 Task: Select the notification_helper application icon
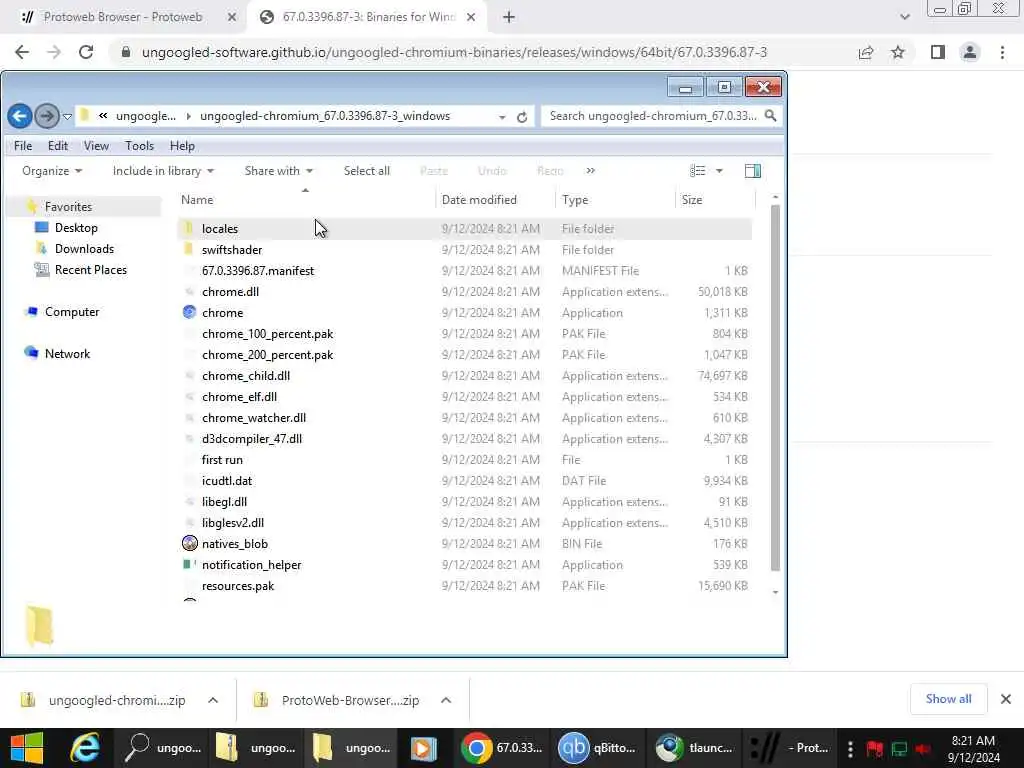(x=189, y=564)
